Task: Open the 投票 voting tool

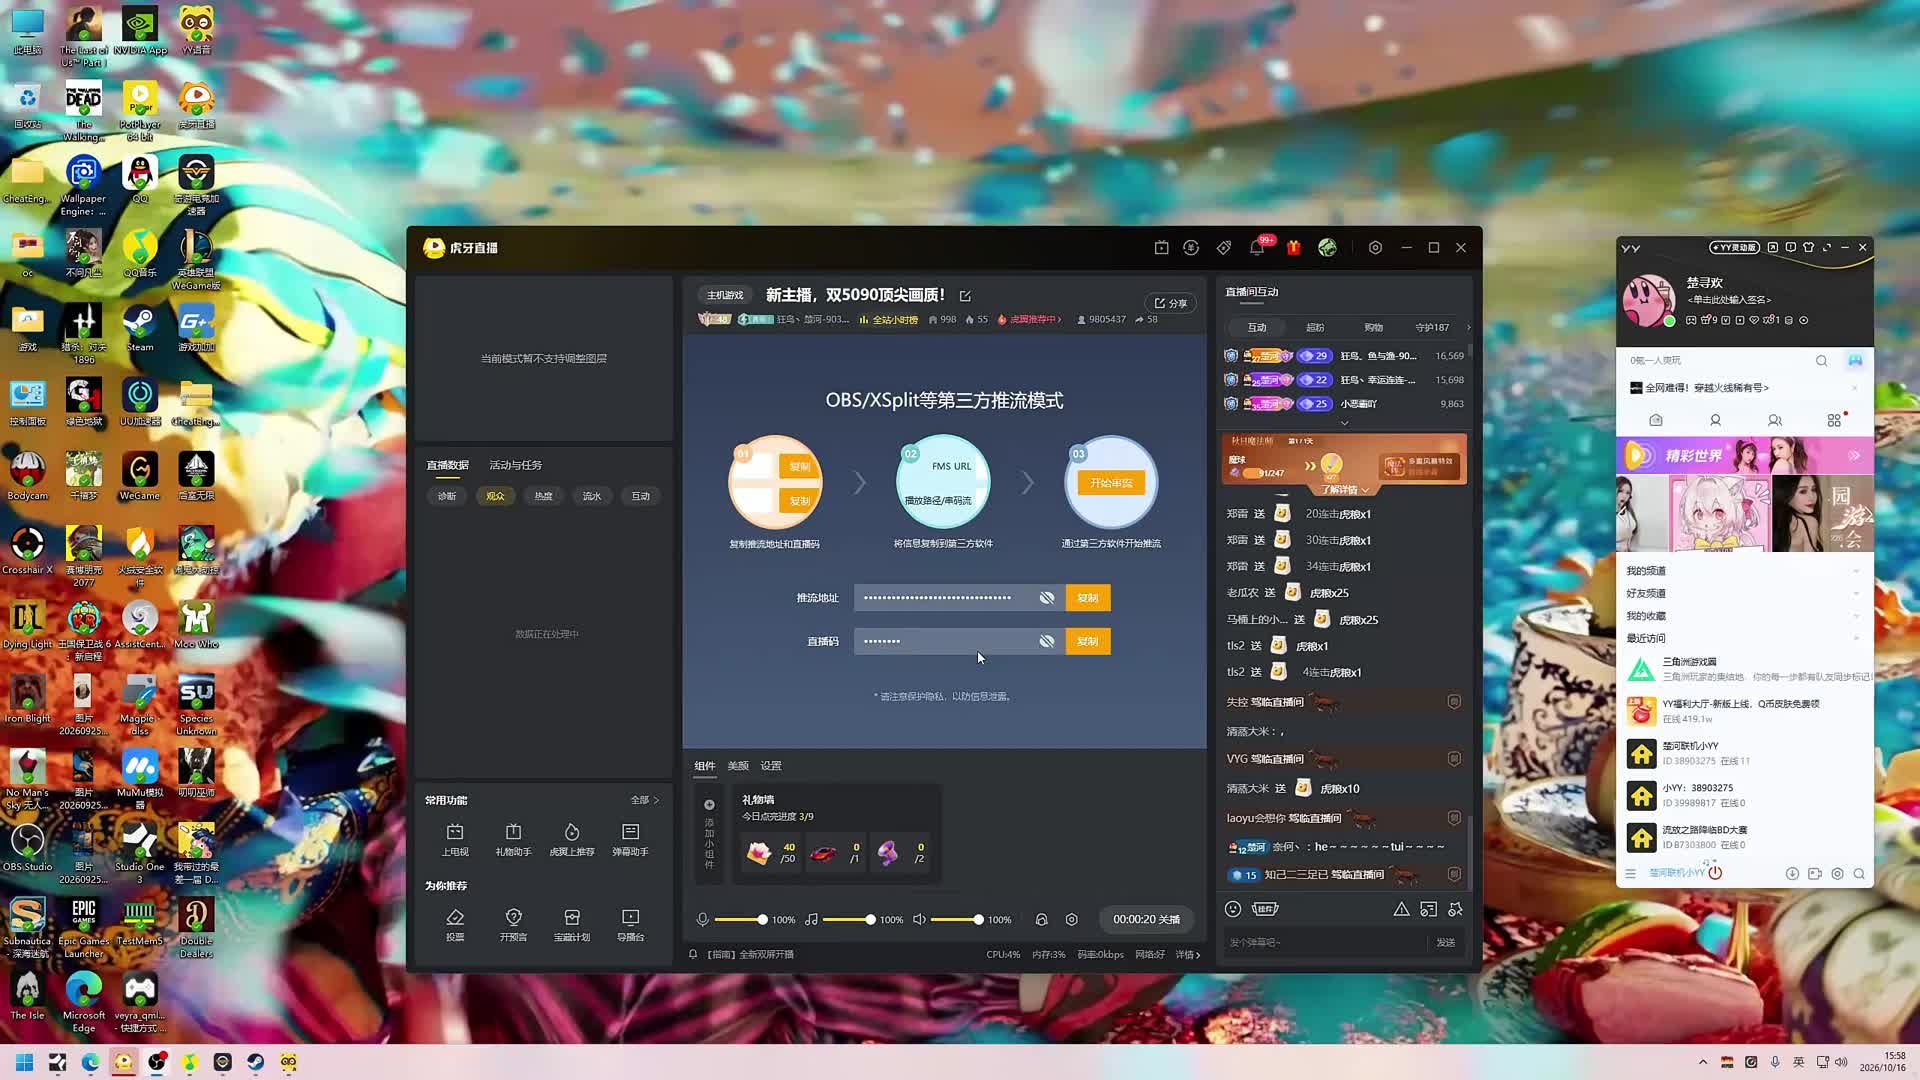Action: point(455,925)
